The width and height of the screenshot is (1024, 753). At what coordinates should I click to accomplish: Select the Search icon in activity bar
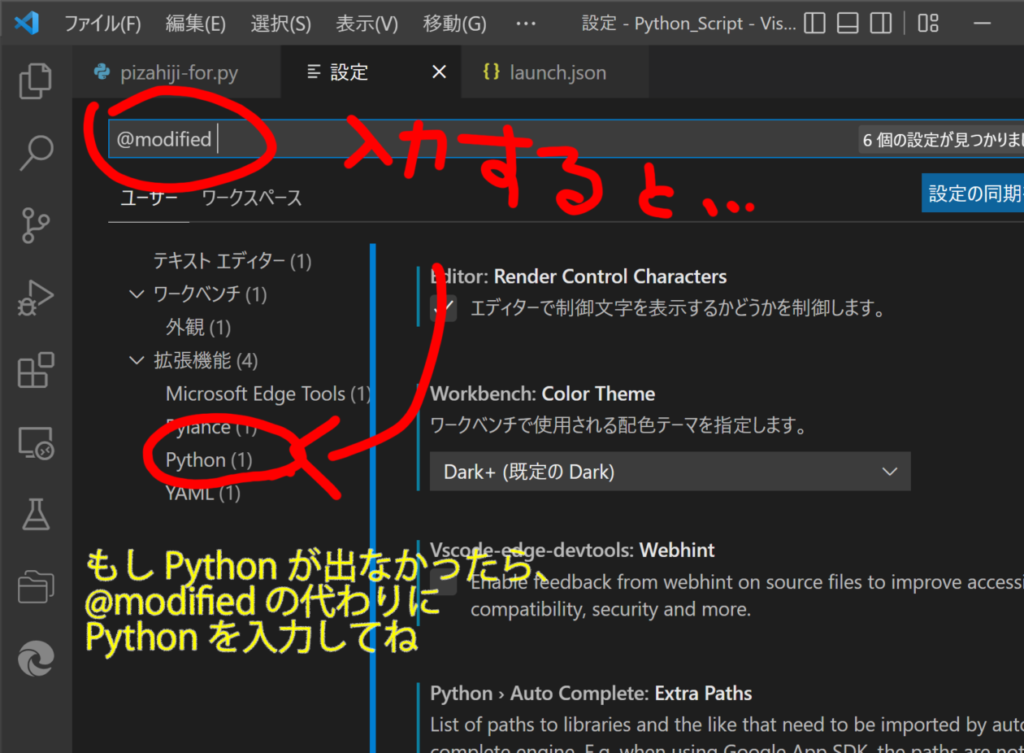(35, 152)
